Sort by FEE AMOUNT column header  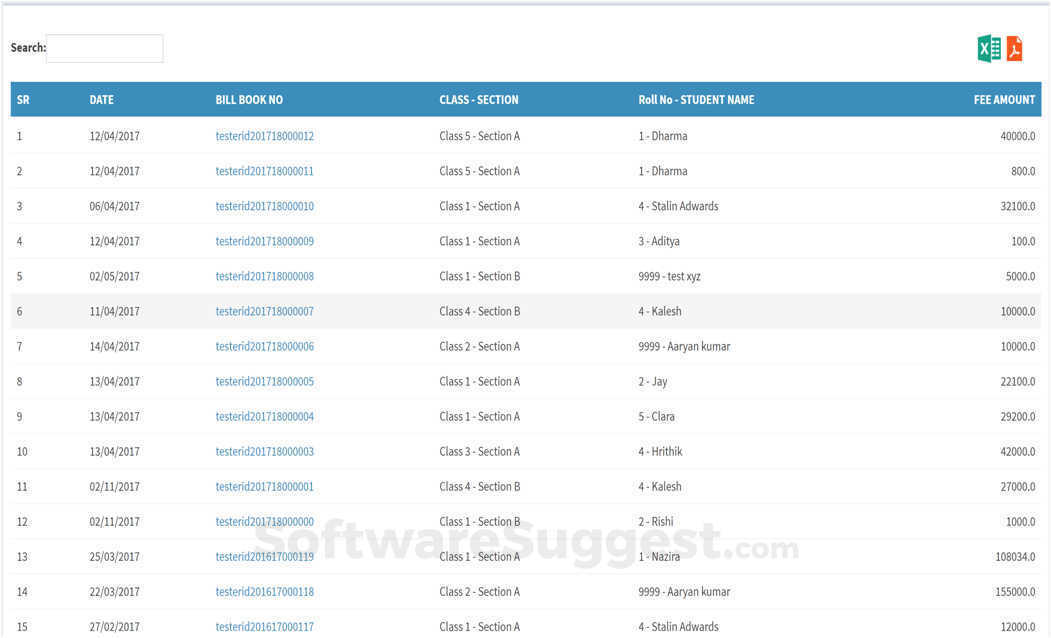click(1004, 100)
